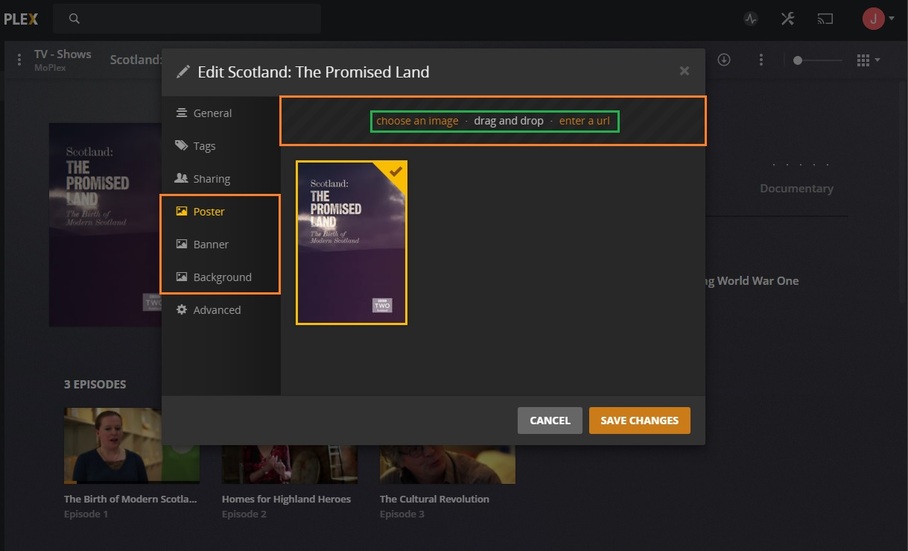Open the grid view mode dropdown
The width and height of the screenshot is (908, 551).
[868, 60]
